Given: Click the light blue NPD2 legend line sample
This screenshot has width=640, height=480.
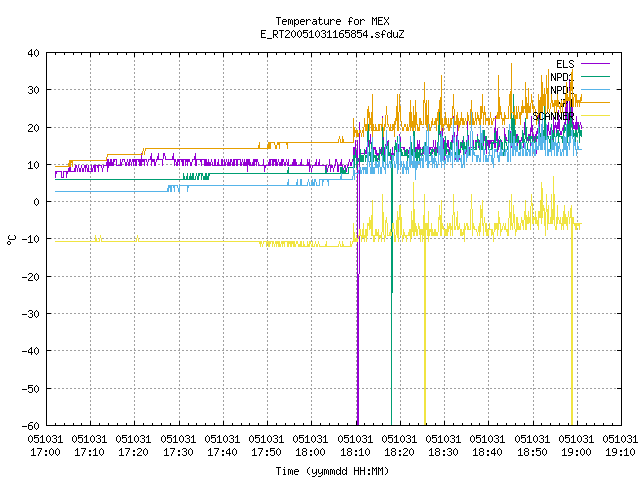Looking at the screenshot, I should 595,89.
